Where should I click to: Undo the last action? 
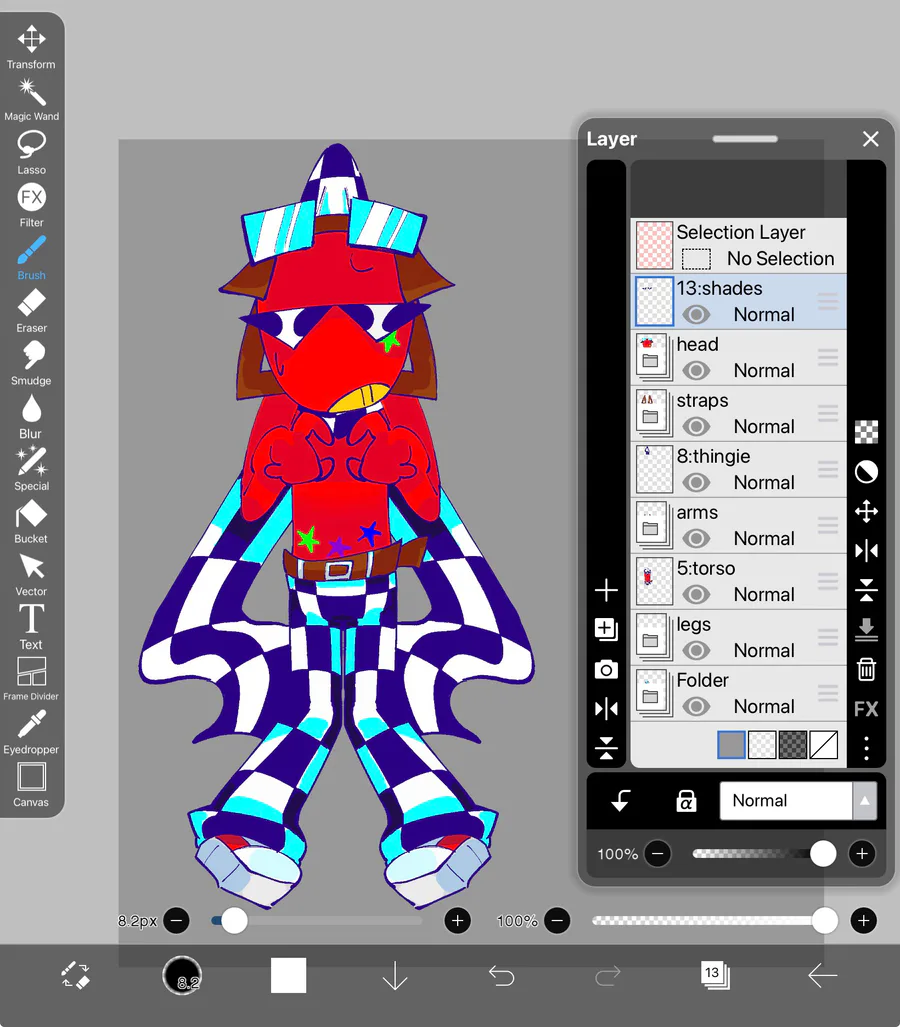[502, 976]
